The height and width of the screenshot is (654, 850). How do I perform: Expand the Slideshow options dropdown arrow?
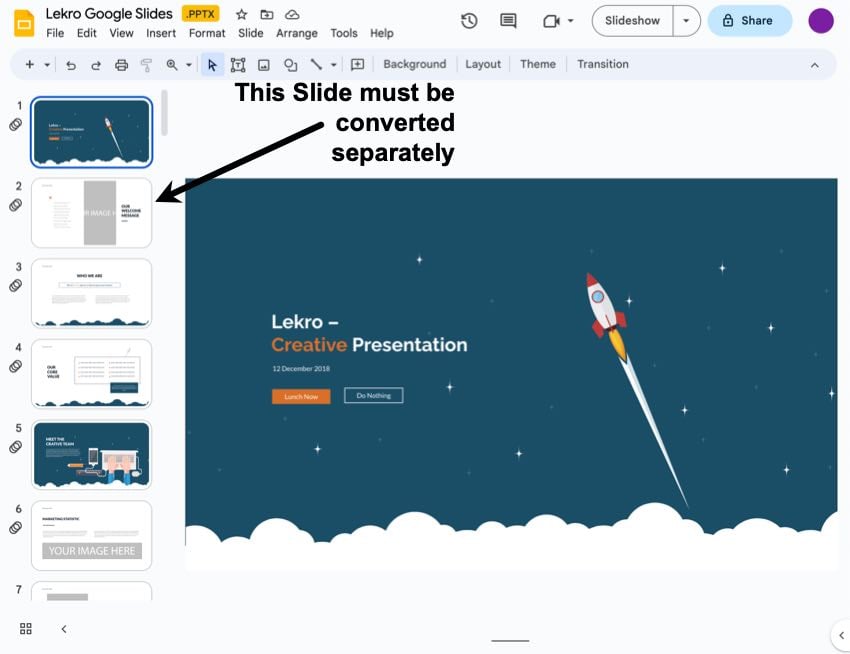(x=686, y=21)
